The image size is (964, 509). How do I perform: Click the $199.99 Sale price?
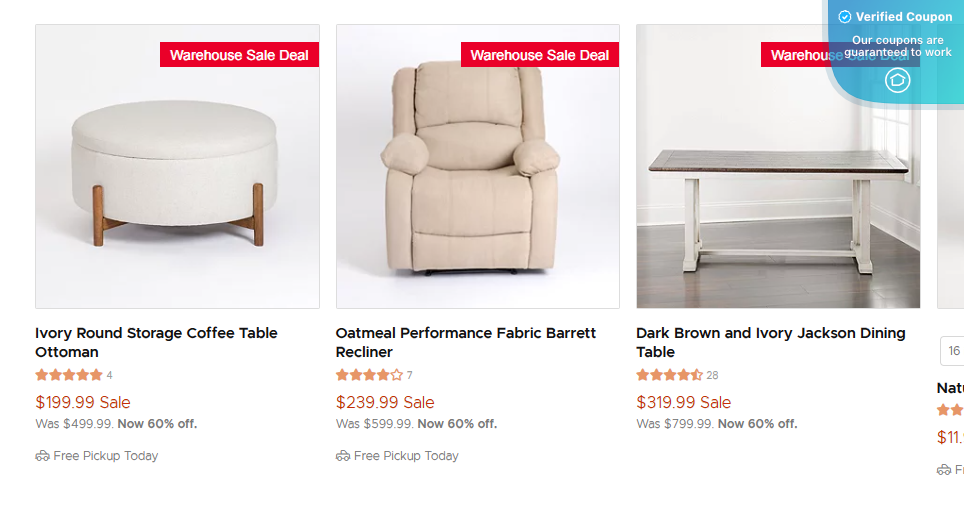coord(83,402)
